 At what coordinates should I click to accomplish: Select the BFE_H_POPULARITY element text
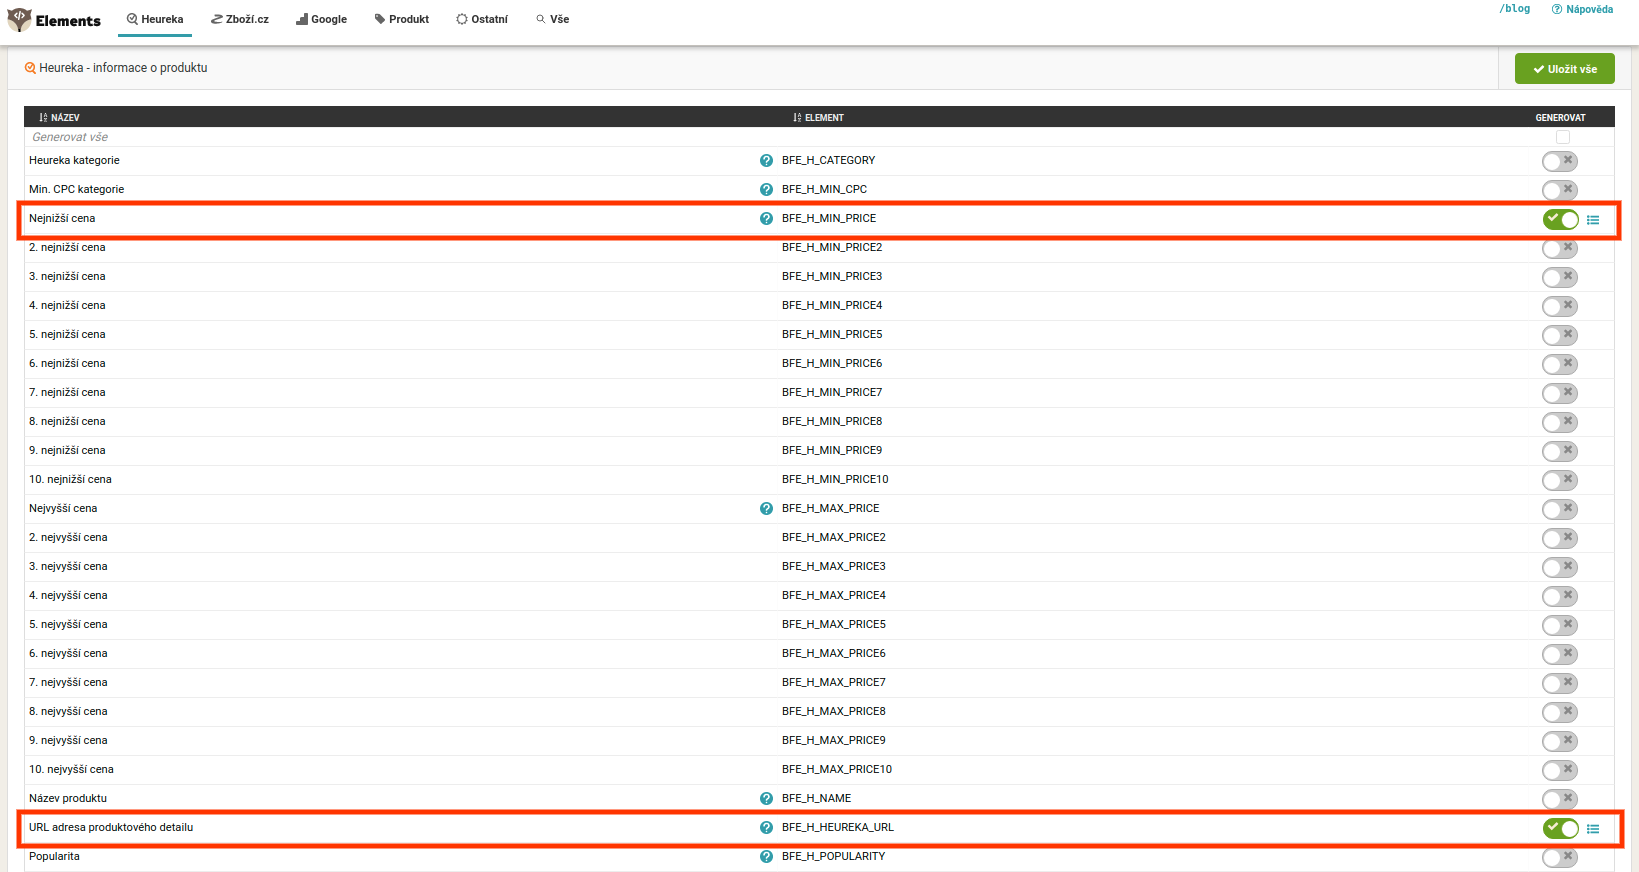(833, 856)
